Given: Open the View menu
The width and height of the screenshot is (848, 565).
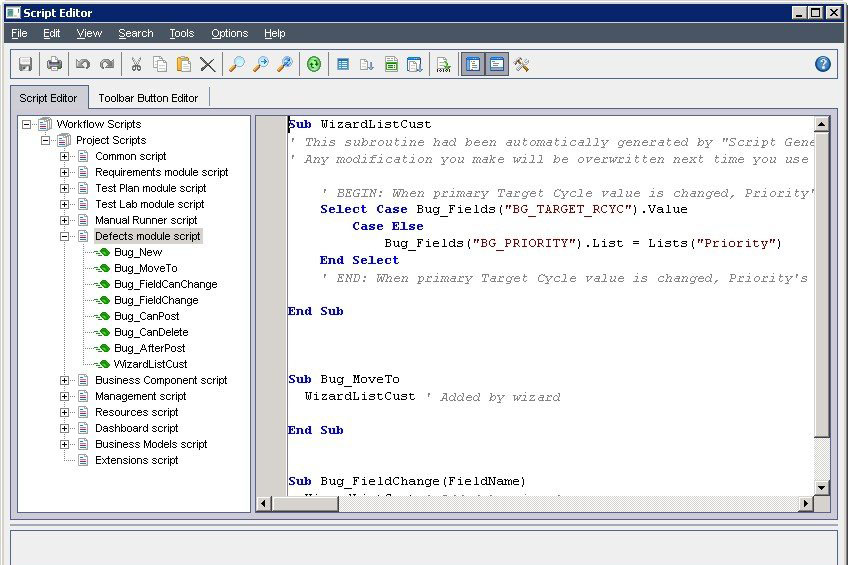Looking at the screenshot, I should (89, 34).
